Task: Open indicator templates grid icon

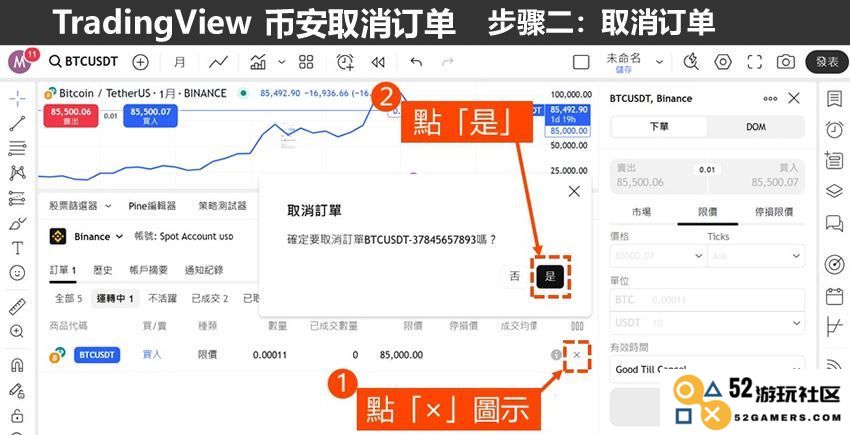Action: [x=306, y=62]
